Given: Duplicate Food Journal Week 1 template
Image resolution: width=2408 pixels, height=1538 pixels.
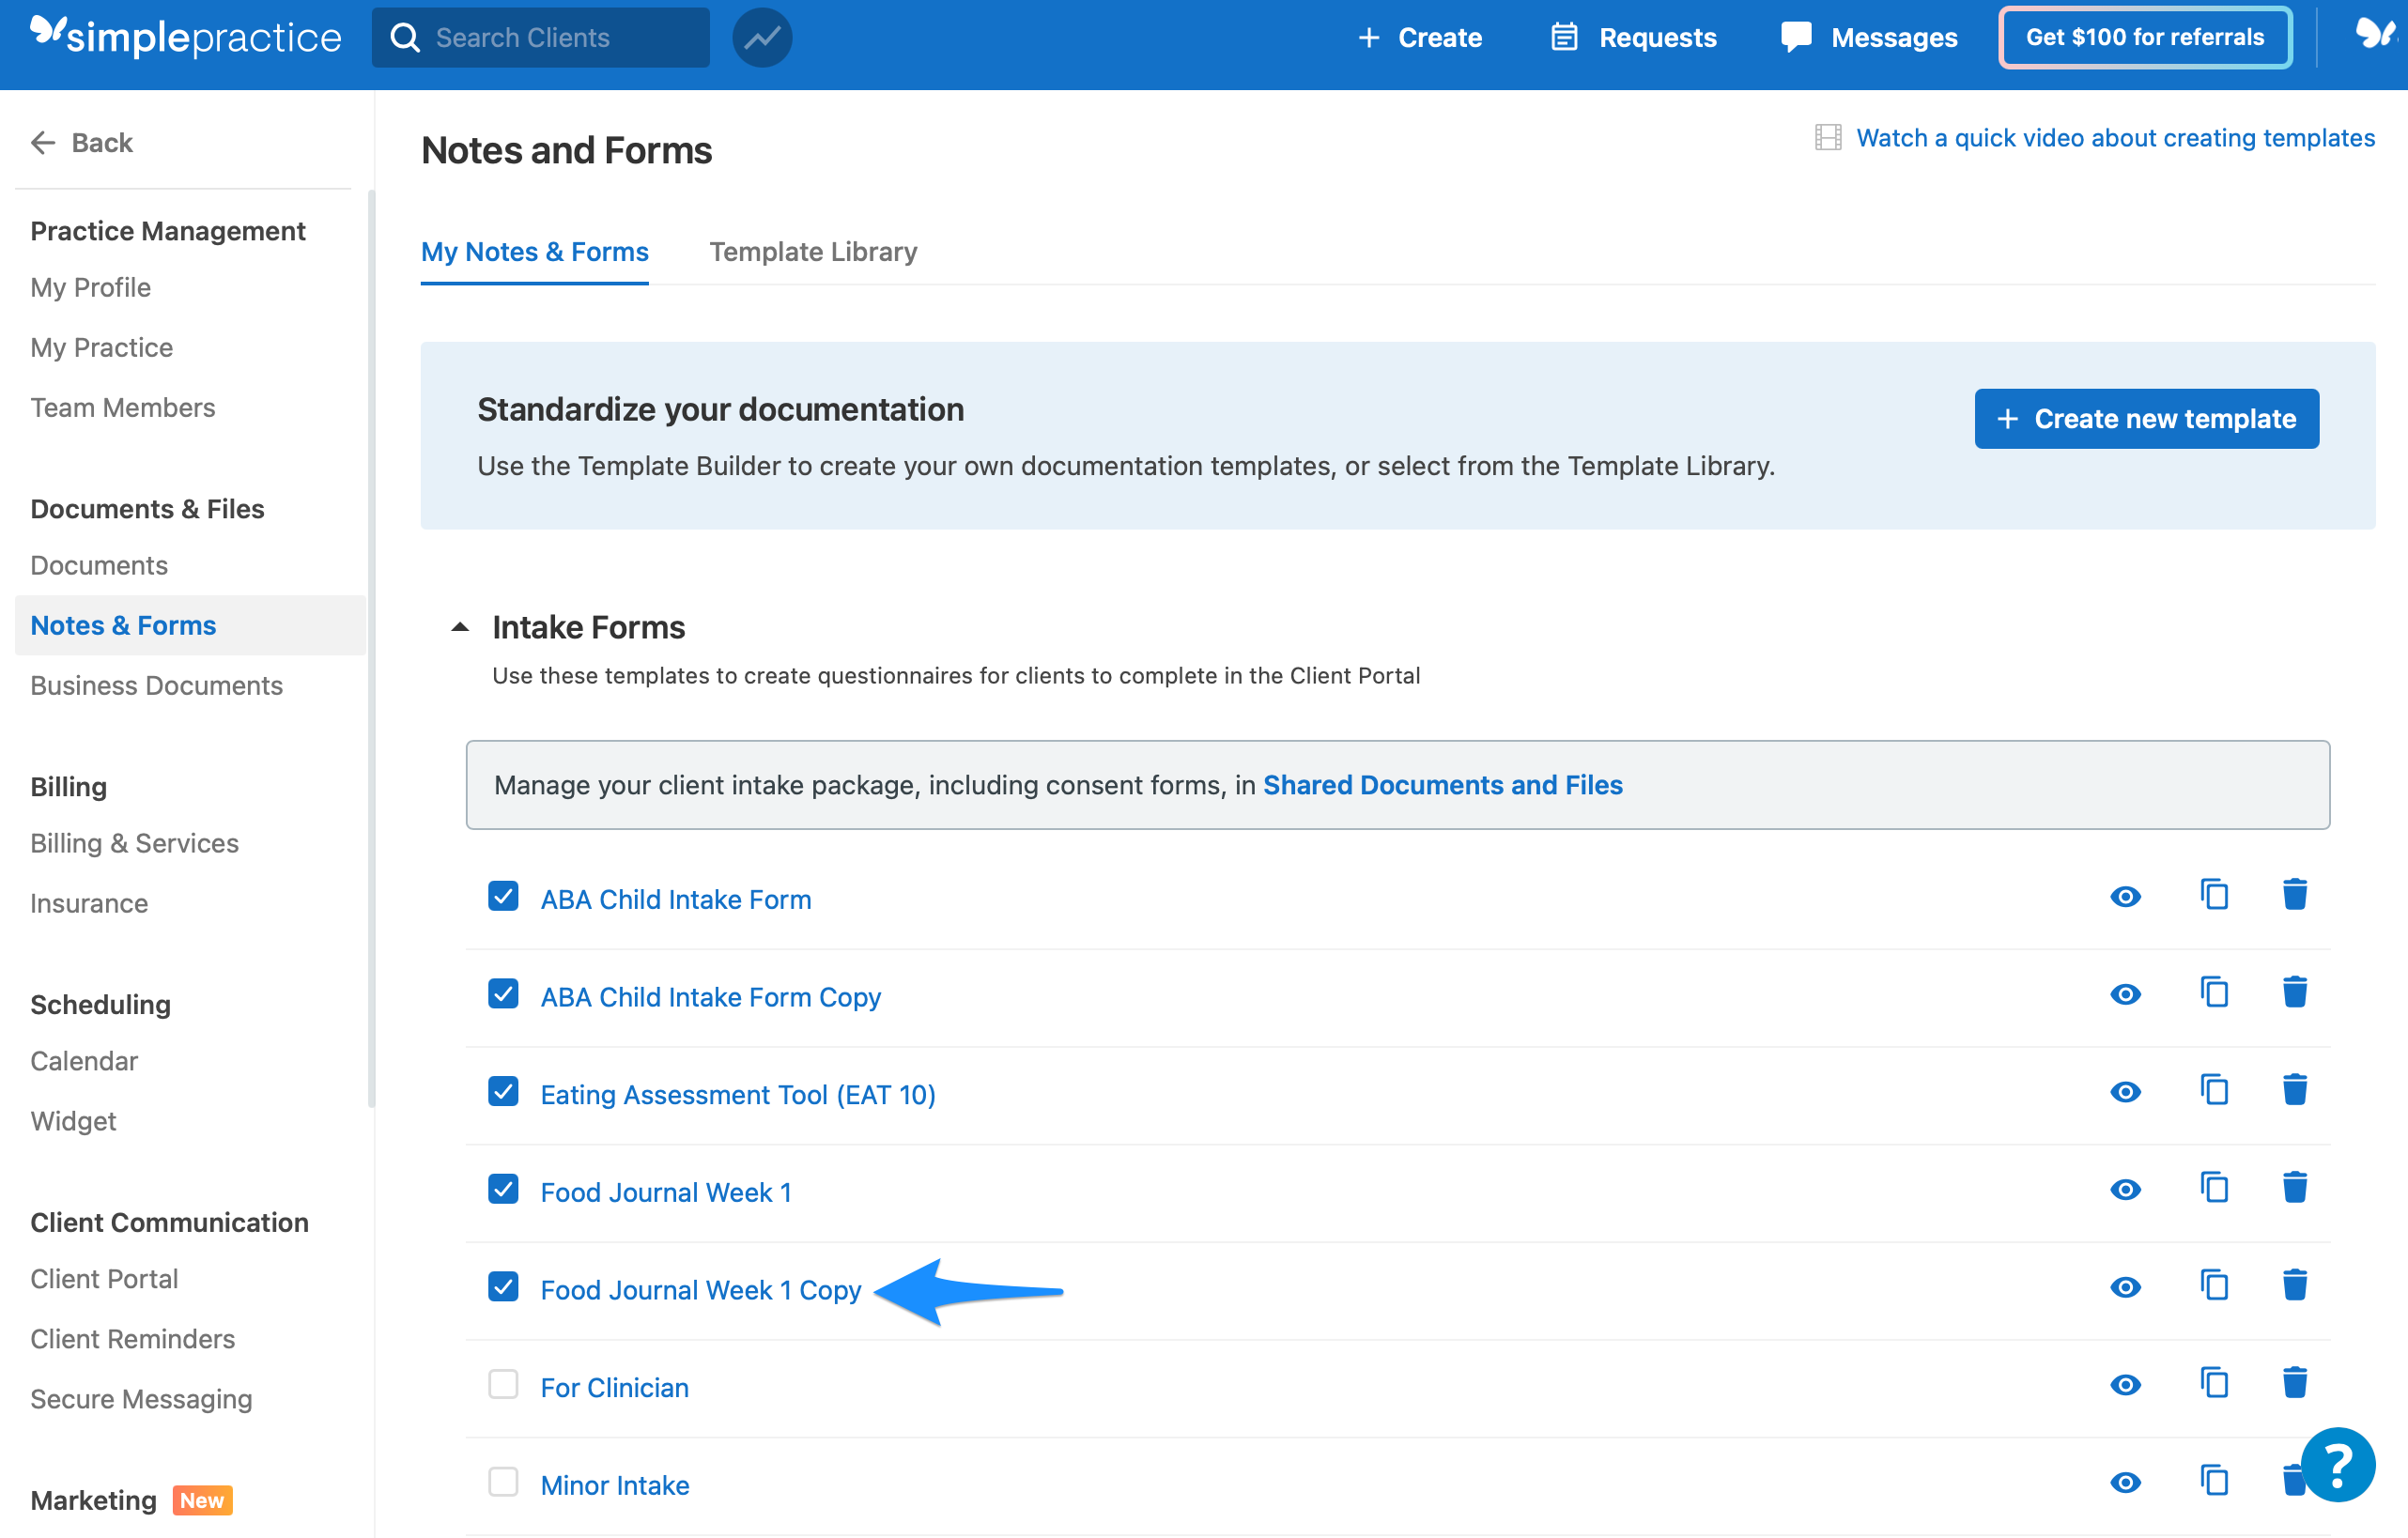Looking at the screenshot, I should [x=2214, y=1187].
